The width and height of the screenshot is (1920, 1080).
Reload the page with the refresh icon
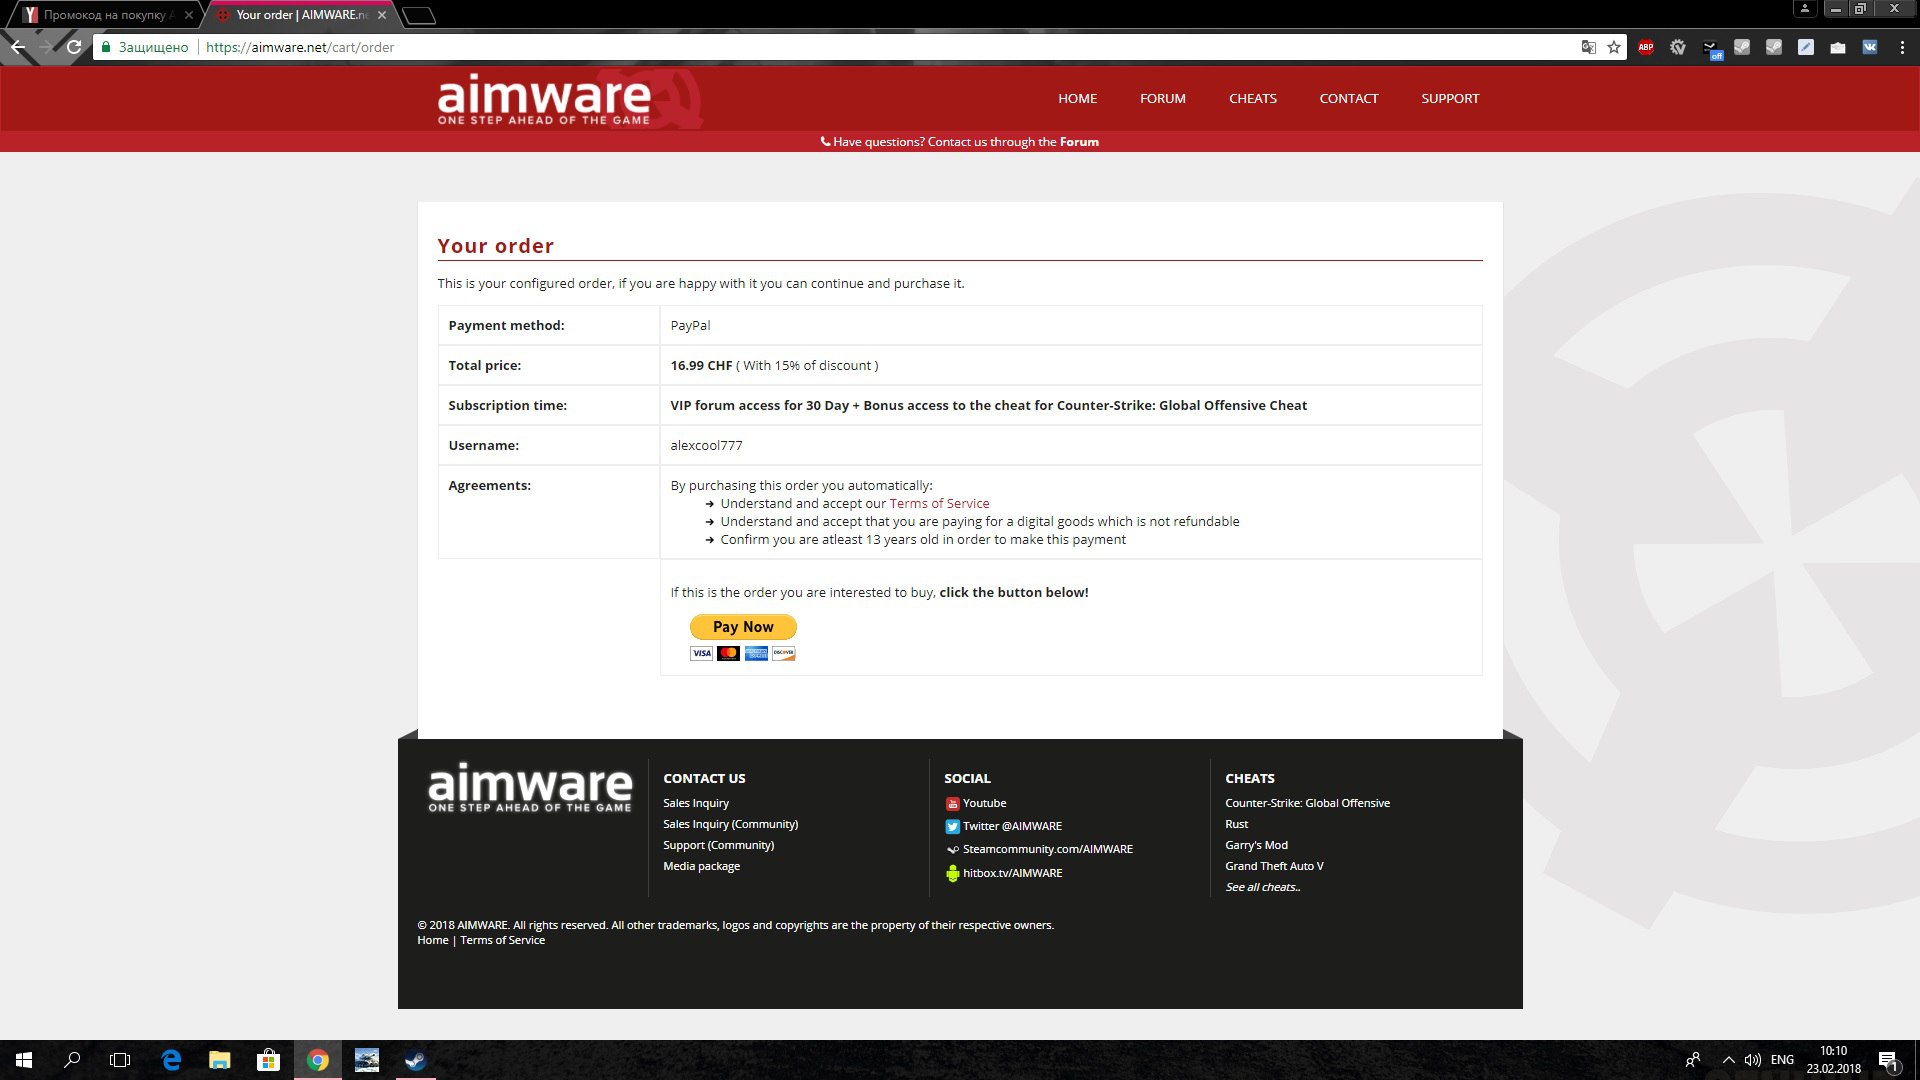point(74,47)
